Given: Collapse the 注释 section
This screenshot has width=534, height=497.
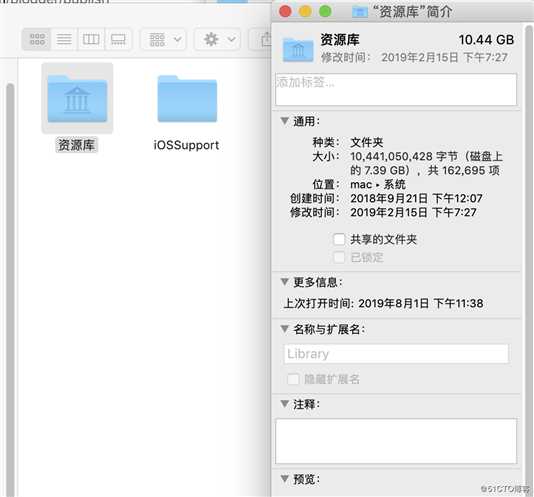Looking at the screenshot, I should point(285,404).
